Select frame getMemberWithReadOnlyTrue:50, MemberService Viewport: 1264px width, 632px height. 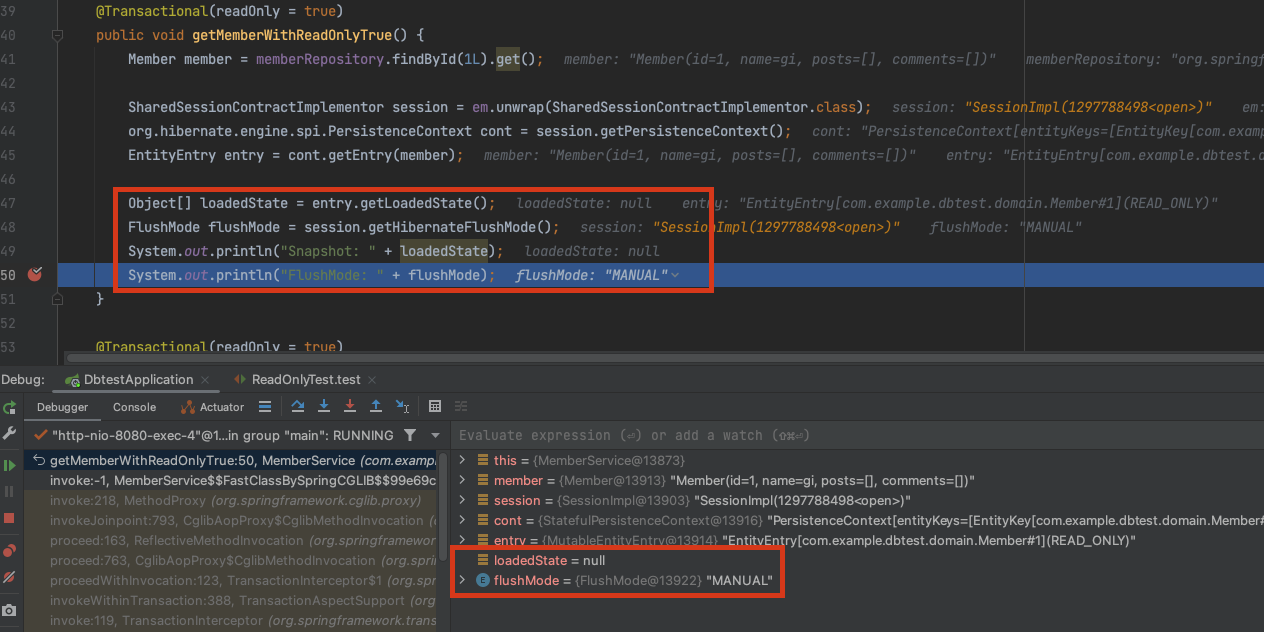[x=232, y=460]
